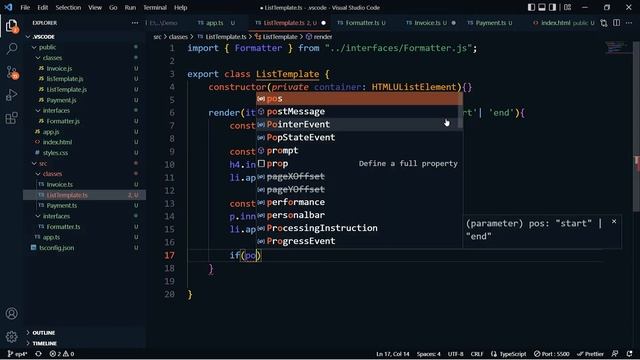This screenshot has height=360, width=640.
Task: Expand the OUTLINE section
Action: point(84,333)
